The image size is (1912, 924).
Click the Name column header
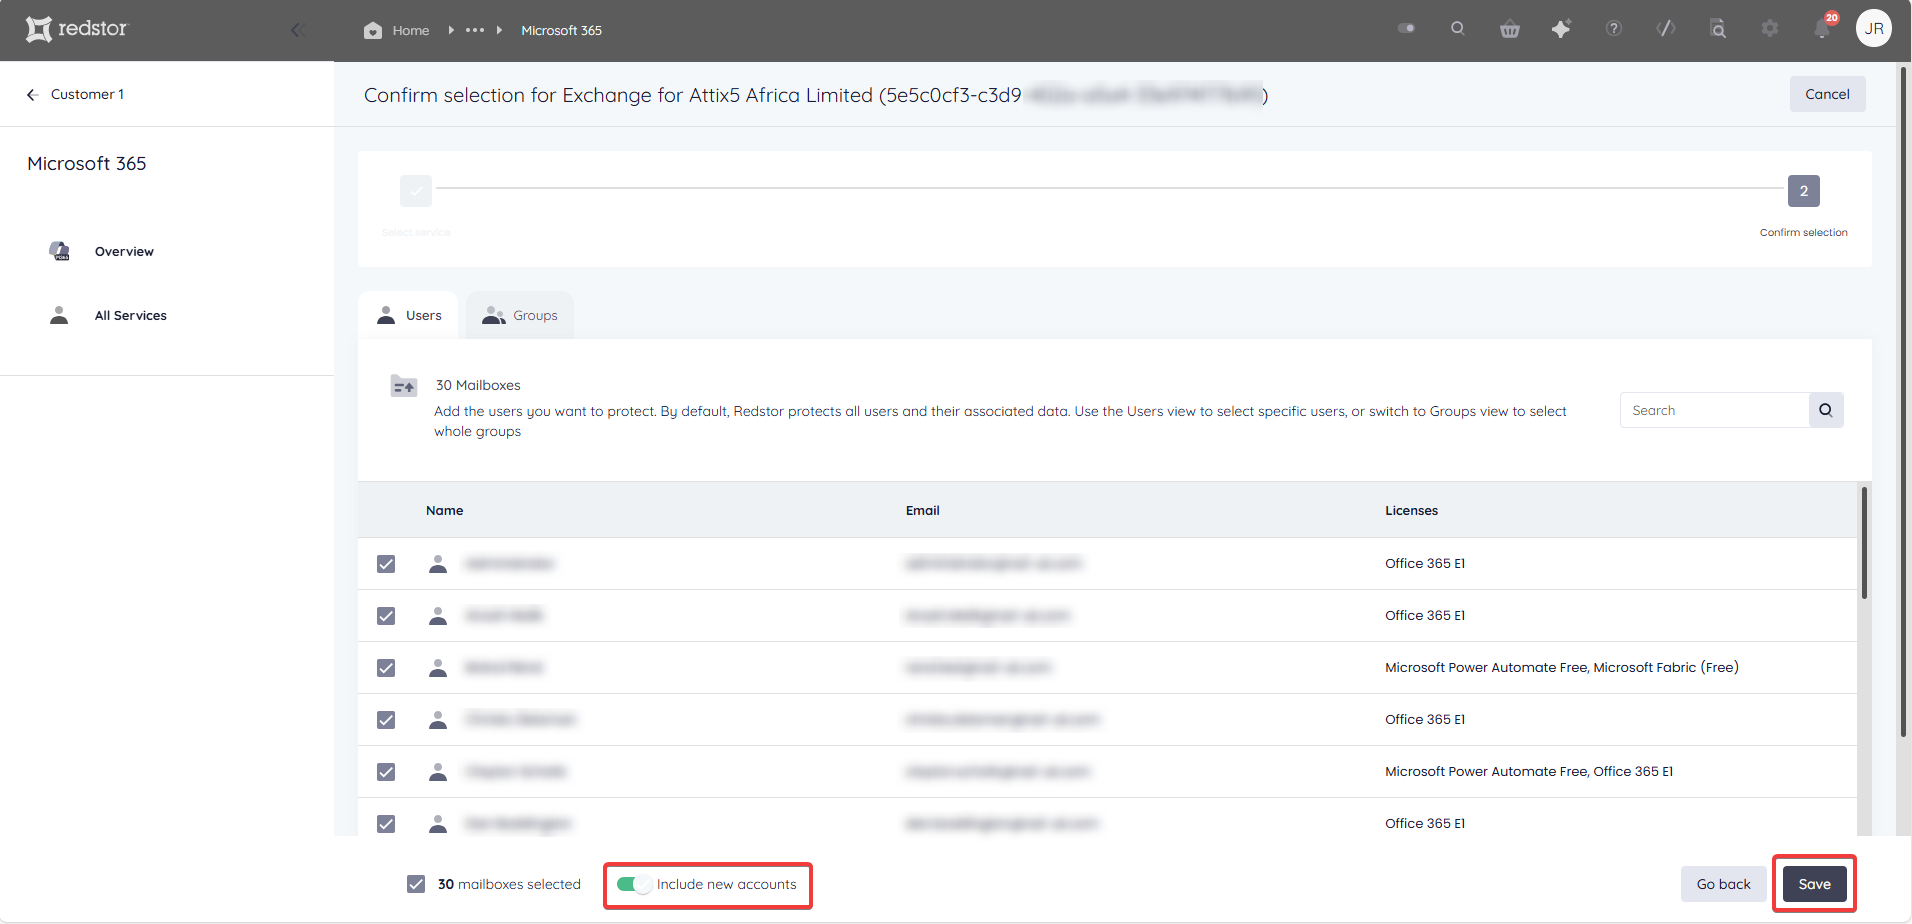(x=444, y=510)
